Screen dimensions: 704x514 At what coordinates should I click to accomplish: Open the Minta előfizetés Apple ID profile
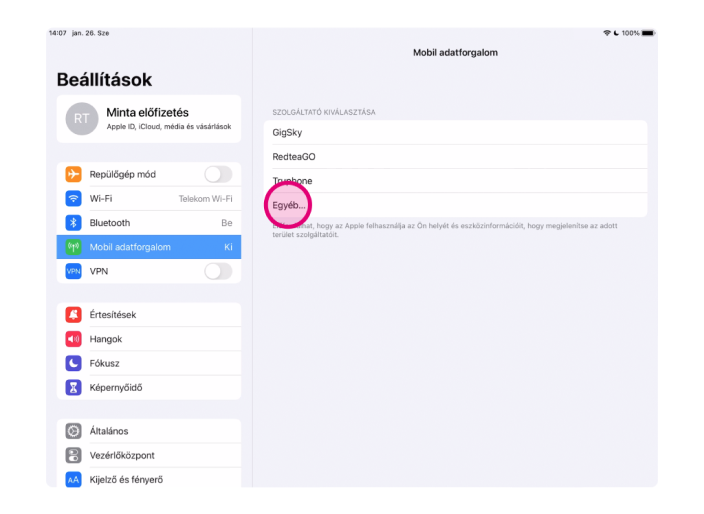148,119
